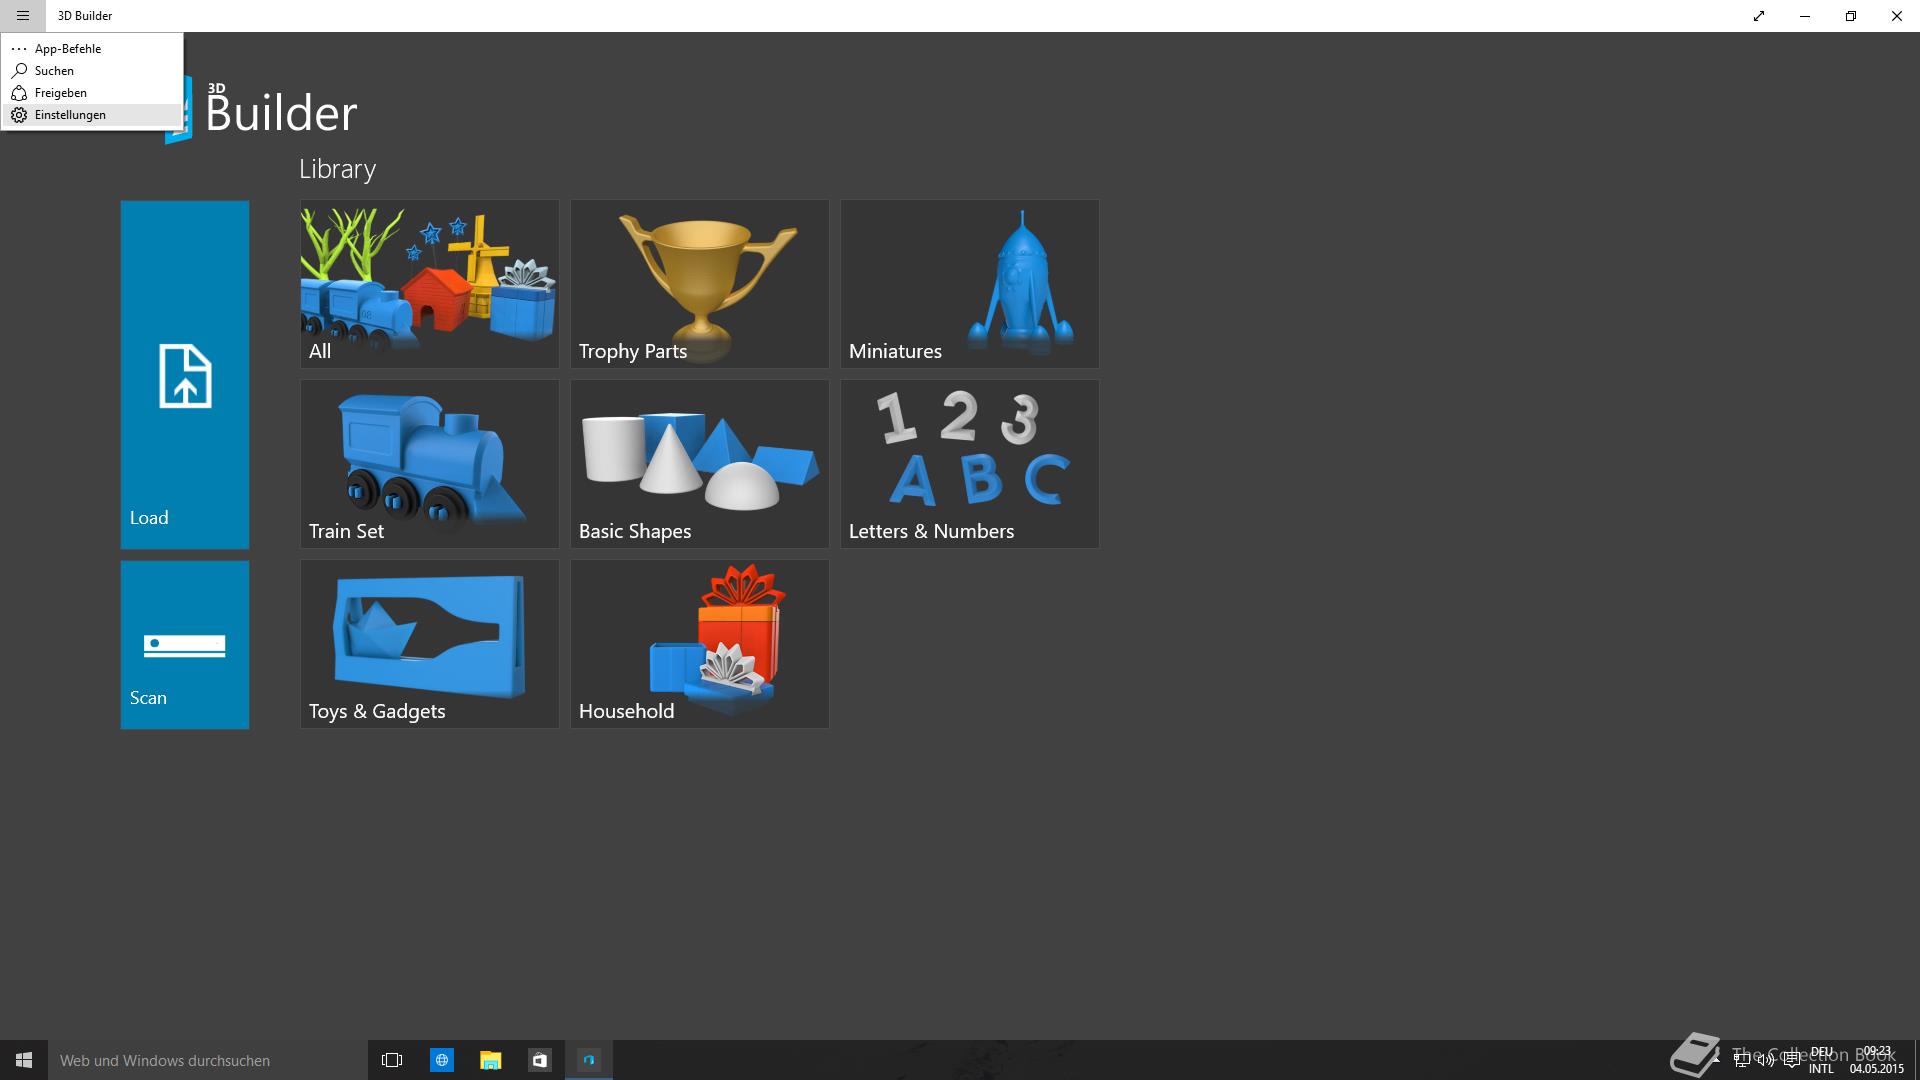The width and height of the screenshot is (1920, 1080).
Task: Click the Load tile
Action: (185, 374)
